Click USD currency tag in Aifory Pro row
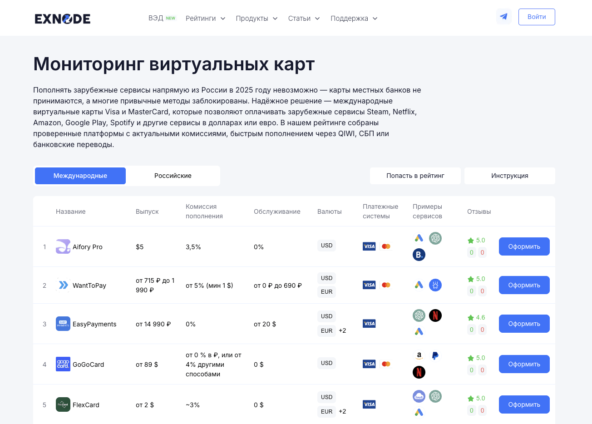The width and height of the screenshot is (592, 424). 327,245
